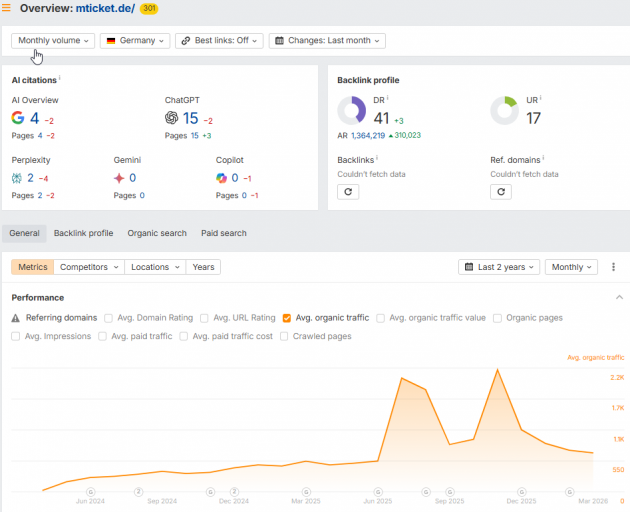This screenshot has height=512, width=630.
Task: Click the Referring domains warning icon
Action: coord(16,318)
